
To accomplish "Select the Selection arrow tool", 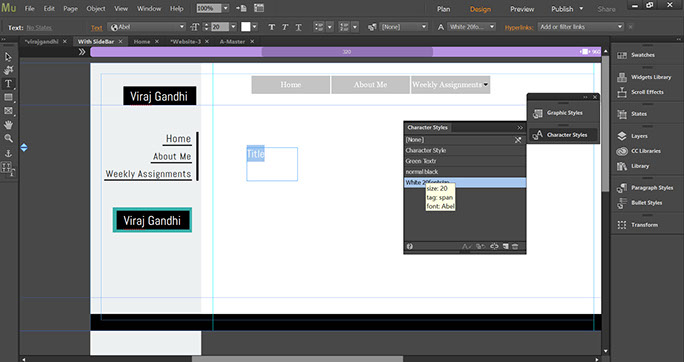I will tap(8, 57).
